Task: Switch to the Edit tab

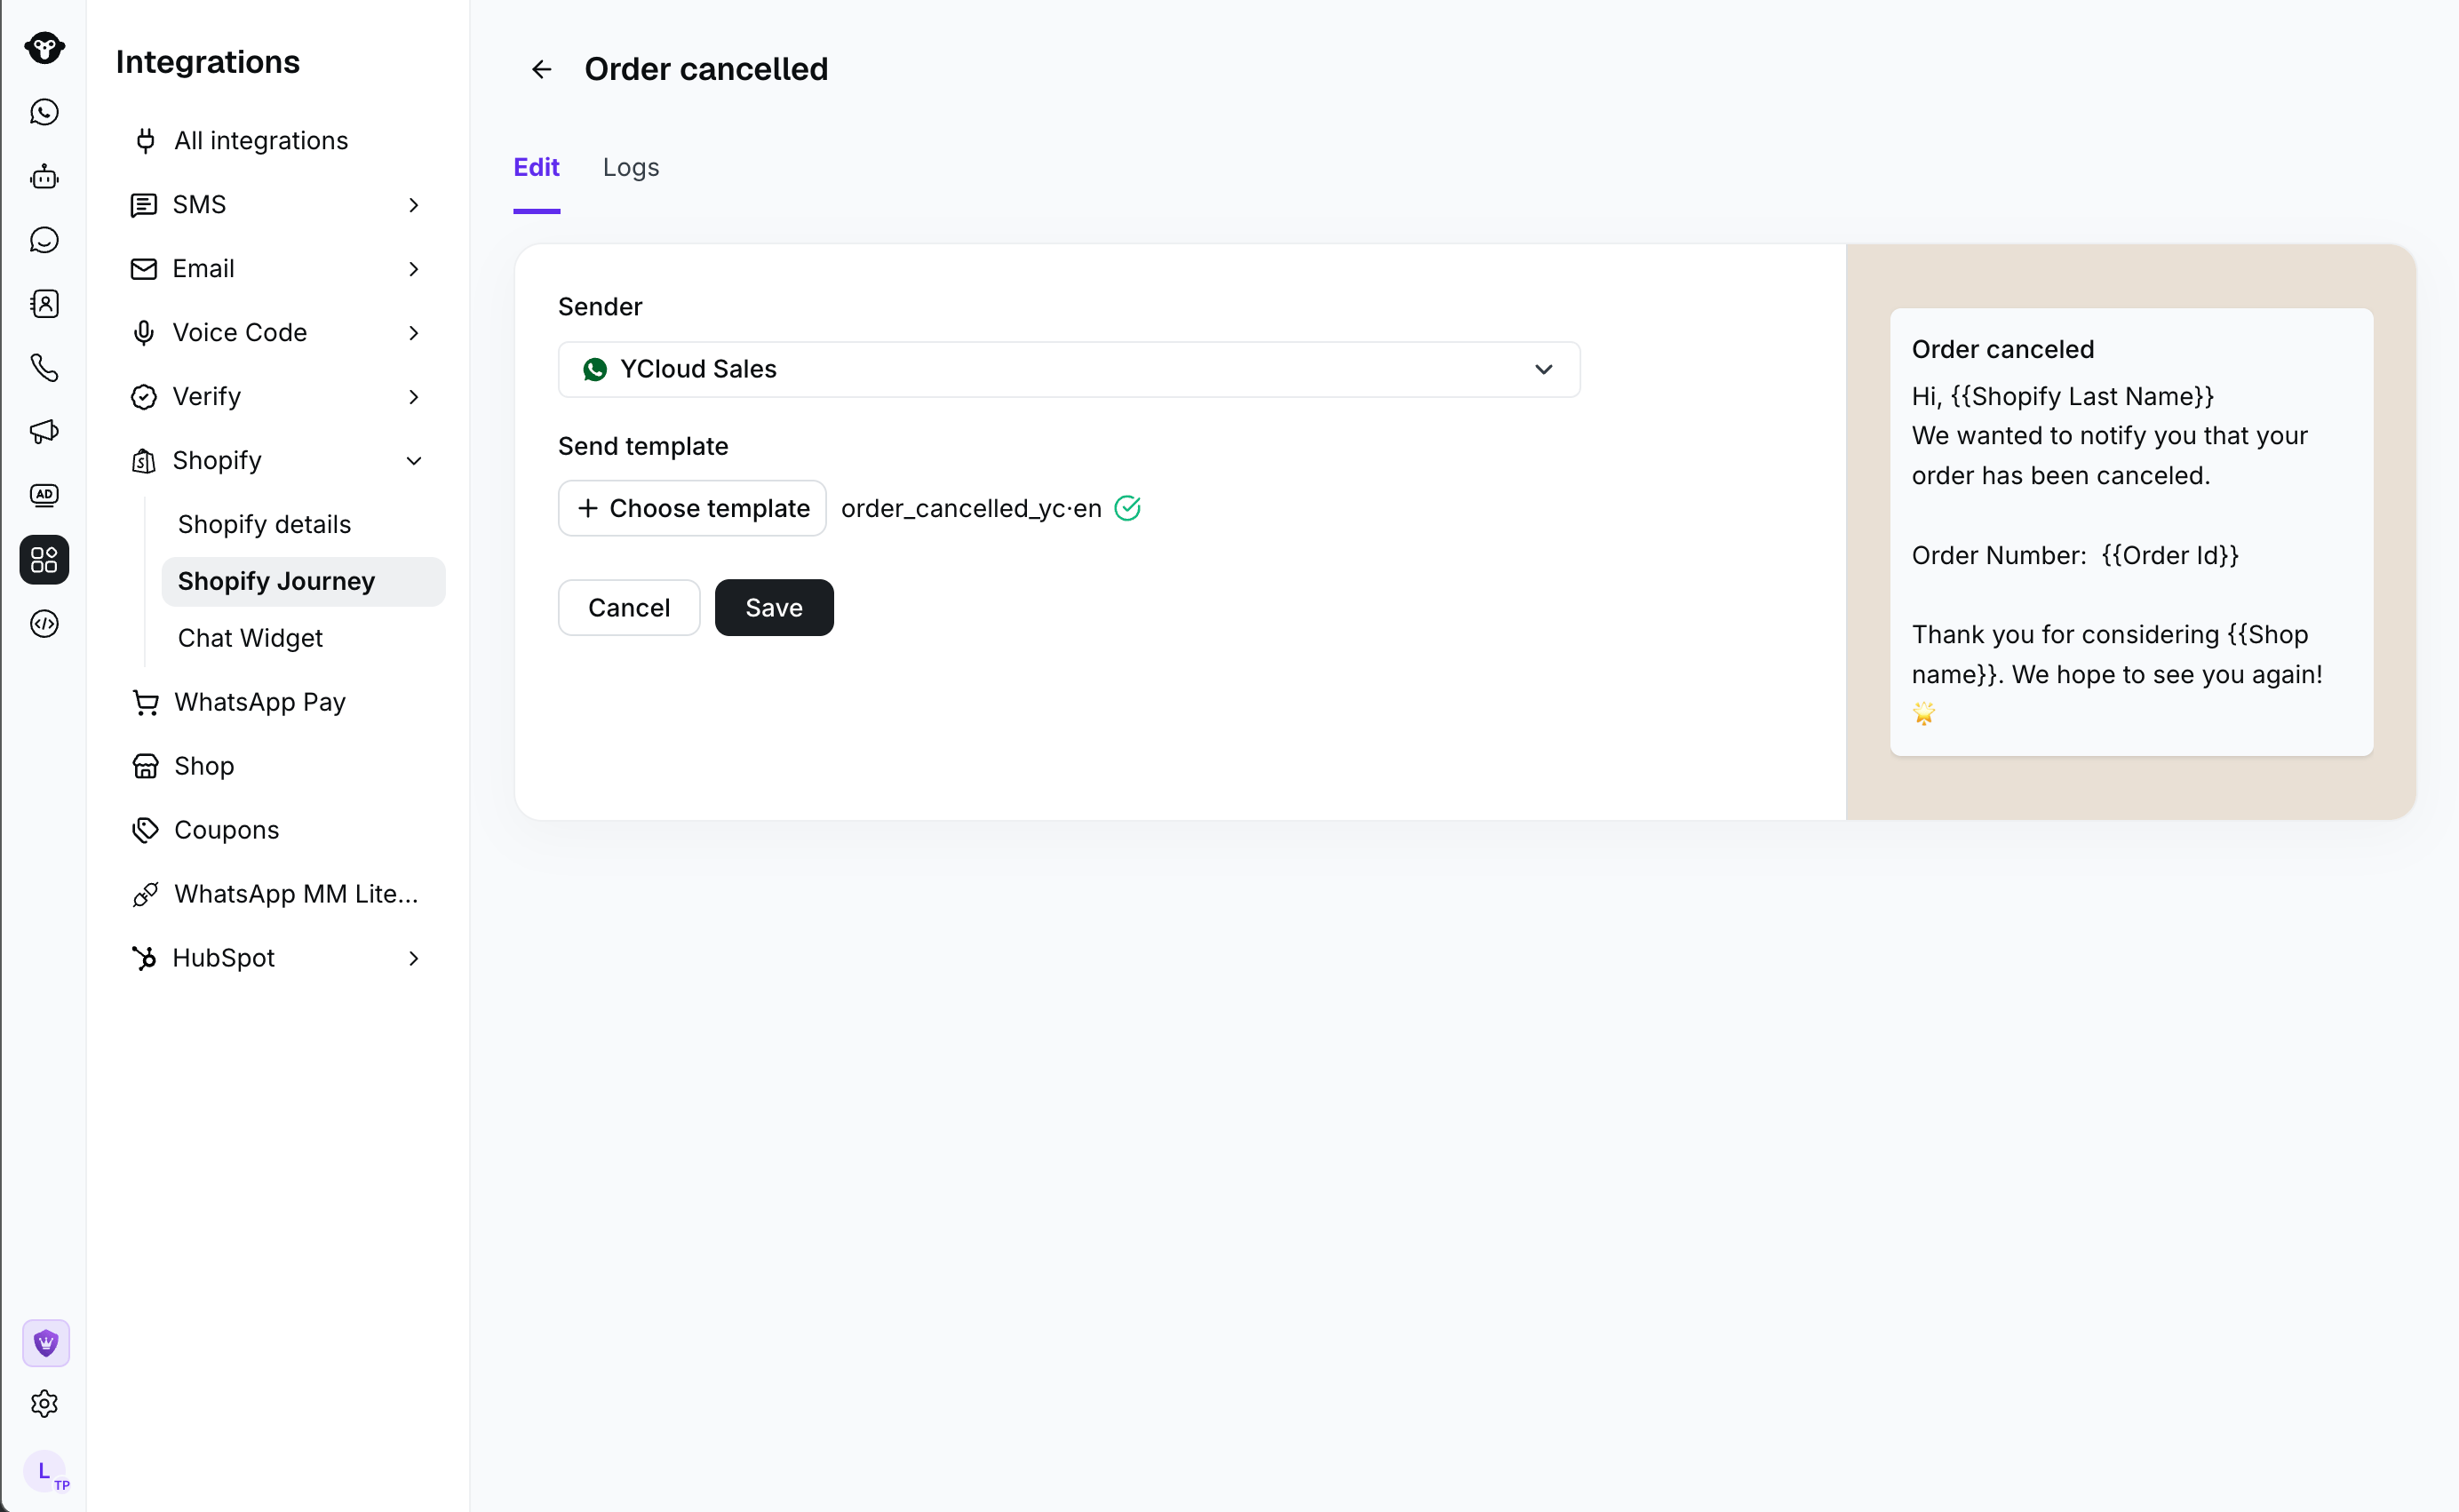Action: pos(536,167)
